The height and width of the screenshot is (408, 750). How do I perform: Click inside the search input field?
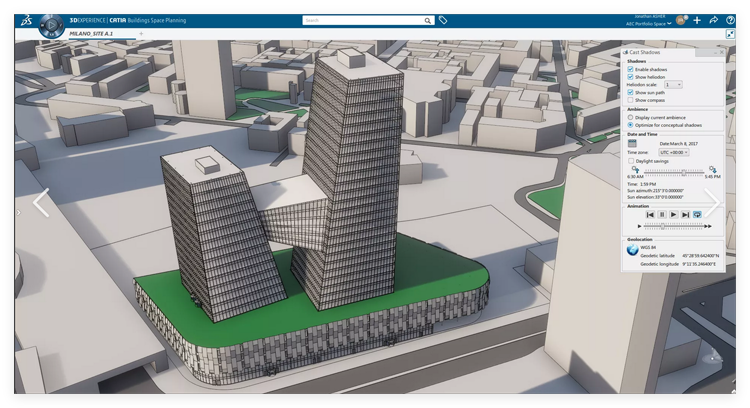[x=360, y=20]
